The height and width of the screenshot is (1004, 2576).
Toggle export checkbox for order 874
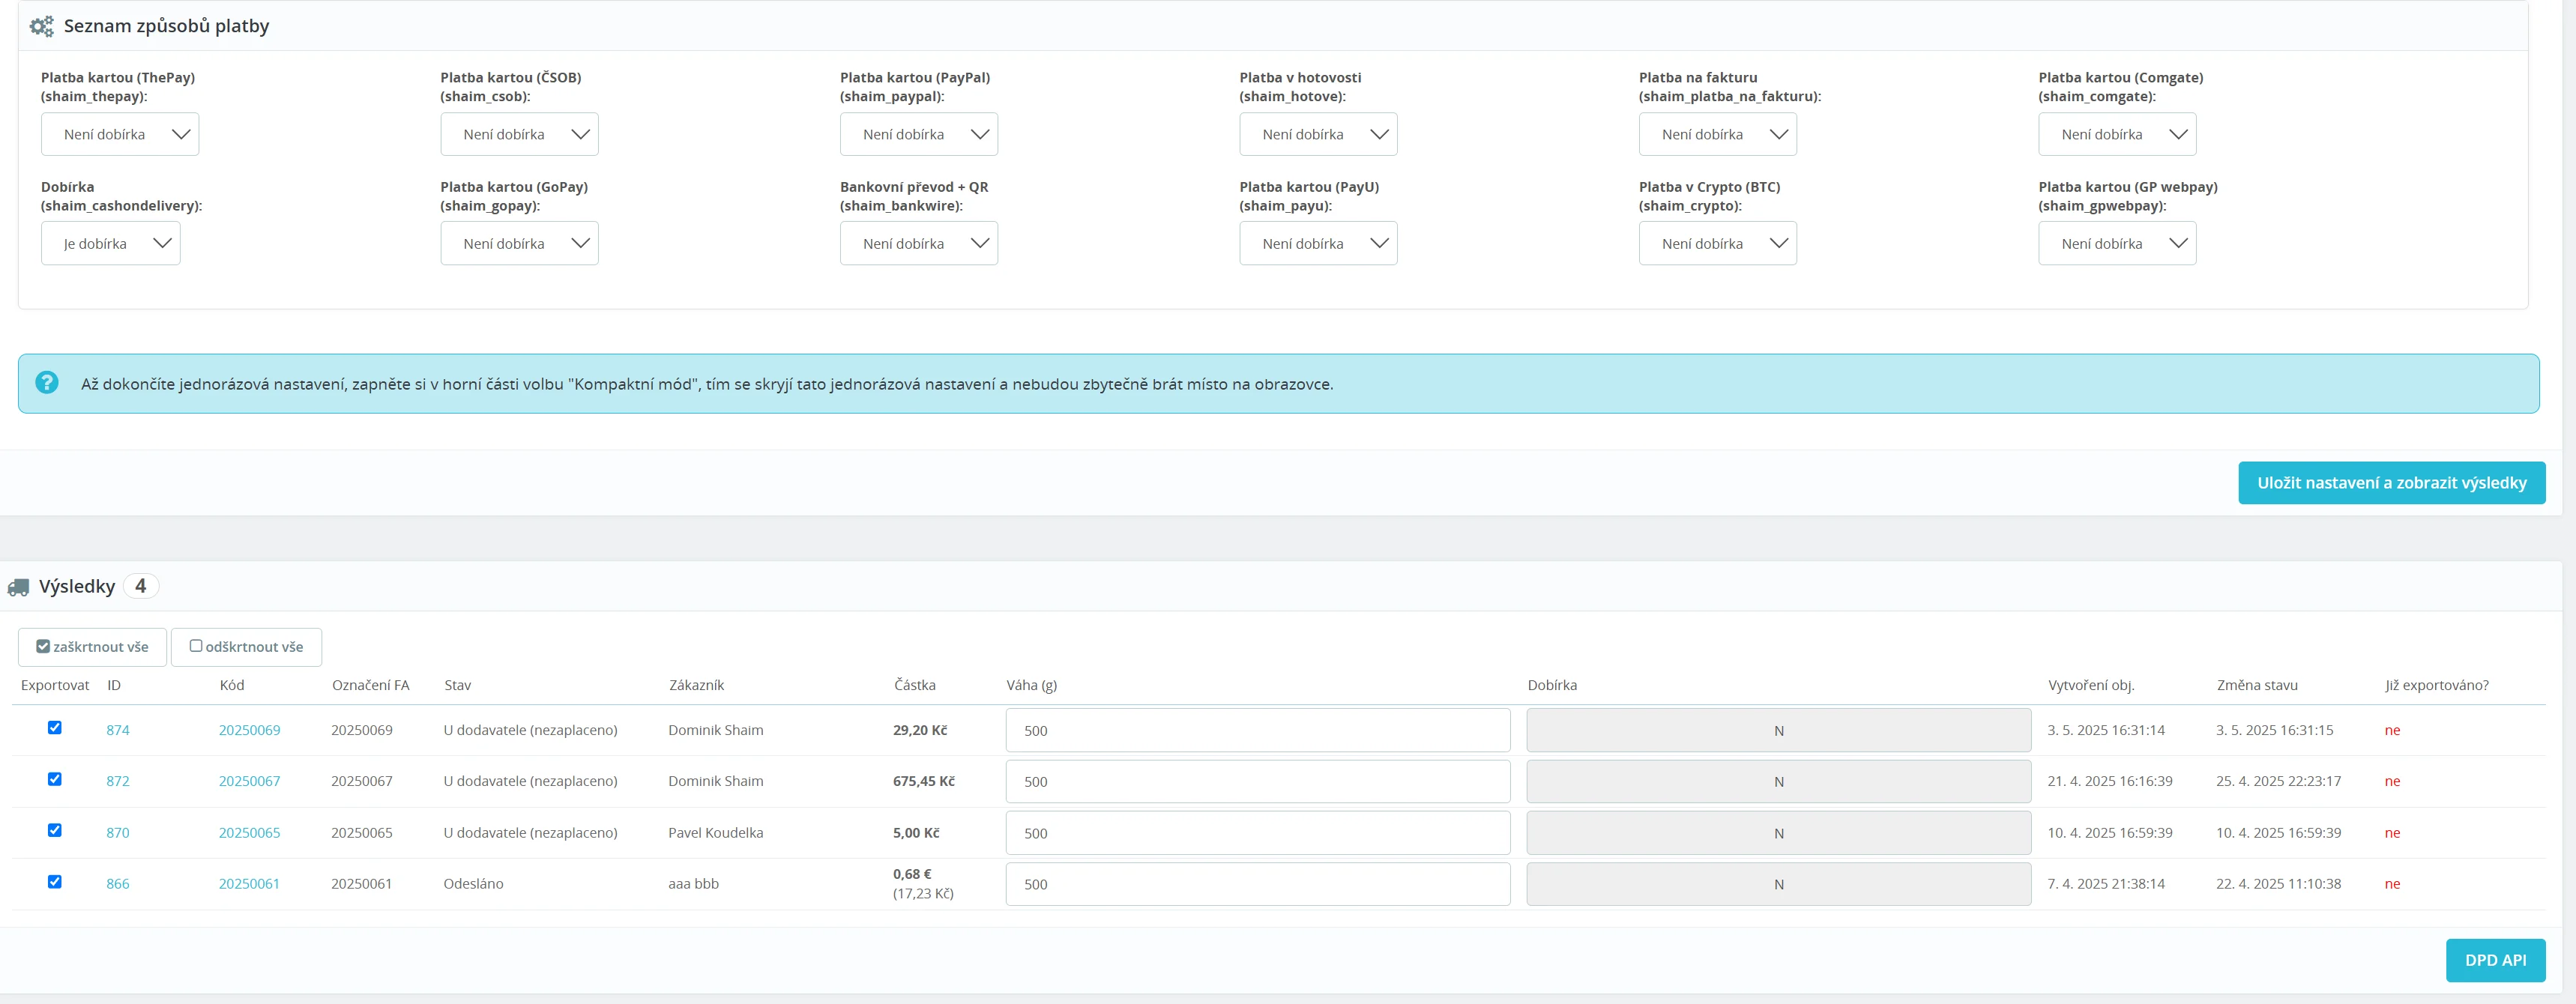tap(55, 728)
